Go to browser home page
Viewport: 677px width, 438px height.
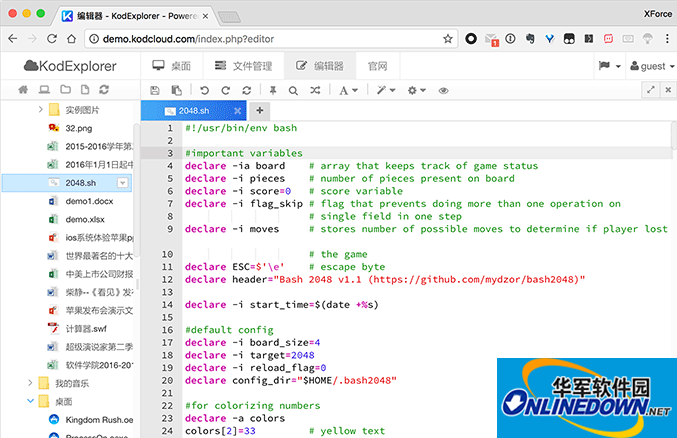click(x=72, y=39)
